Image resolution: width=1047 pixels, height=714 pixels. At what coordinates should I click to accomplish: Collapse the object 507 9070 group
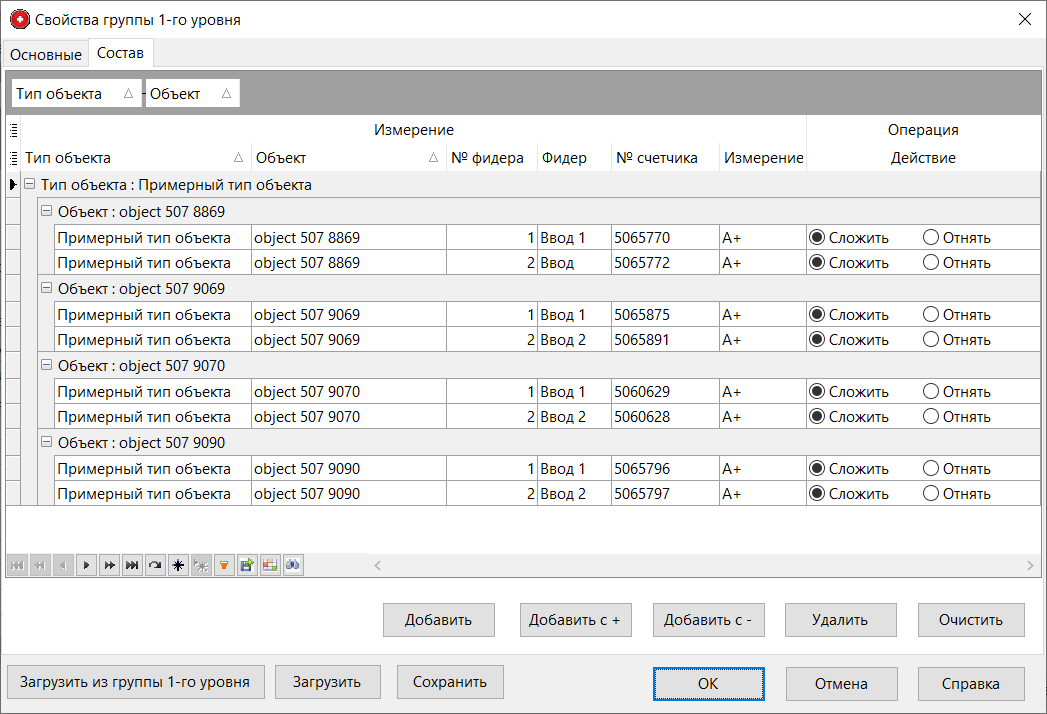[45, 366]
